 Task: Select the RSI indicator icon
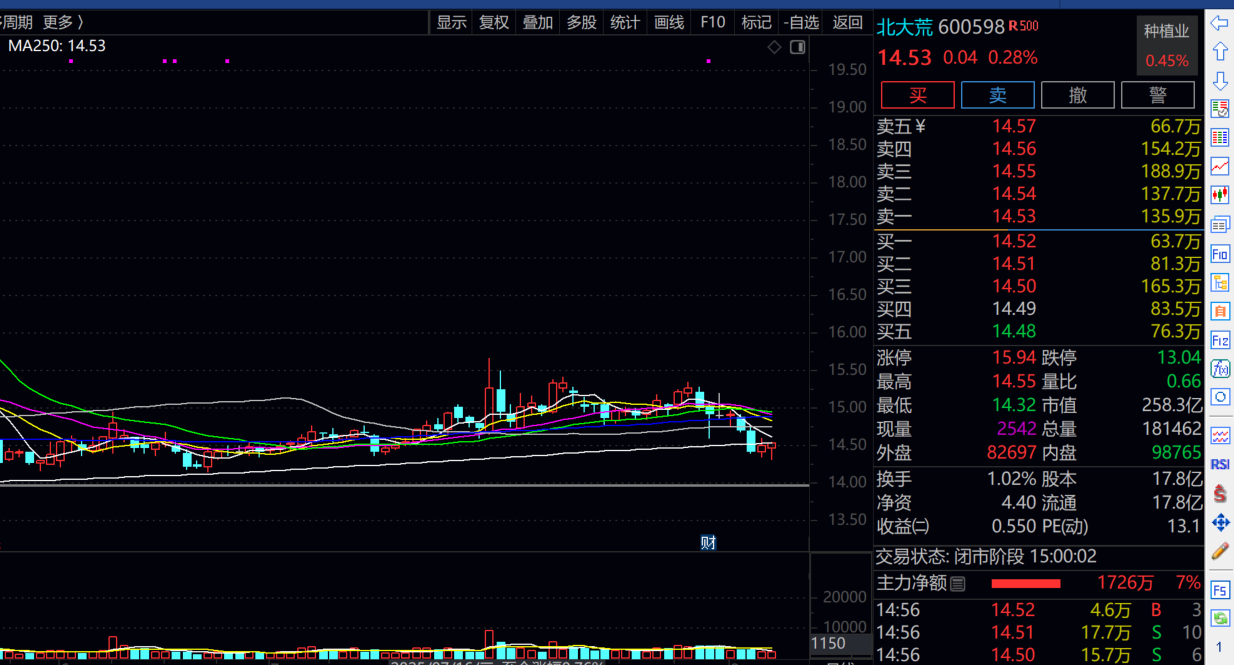(x=1219, y=465)
